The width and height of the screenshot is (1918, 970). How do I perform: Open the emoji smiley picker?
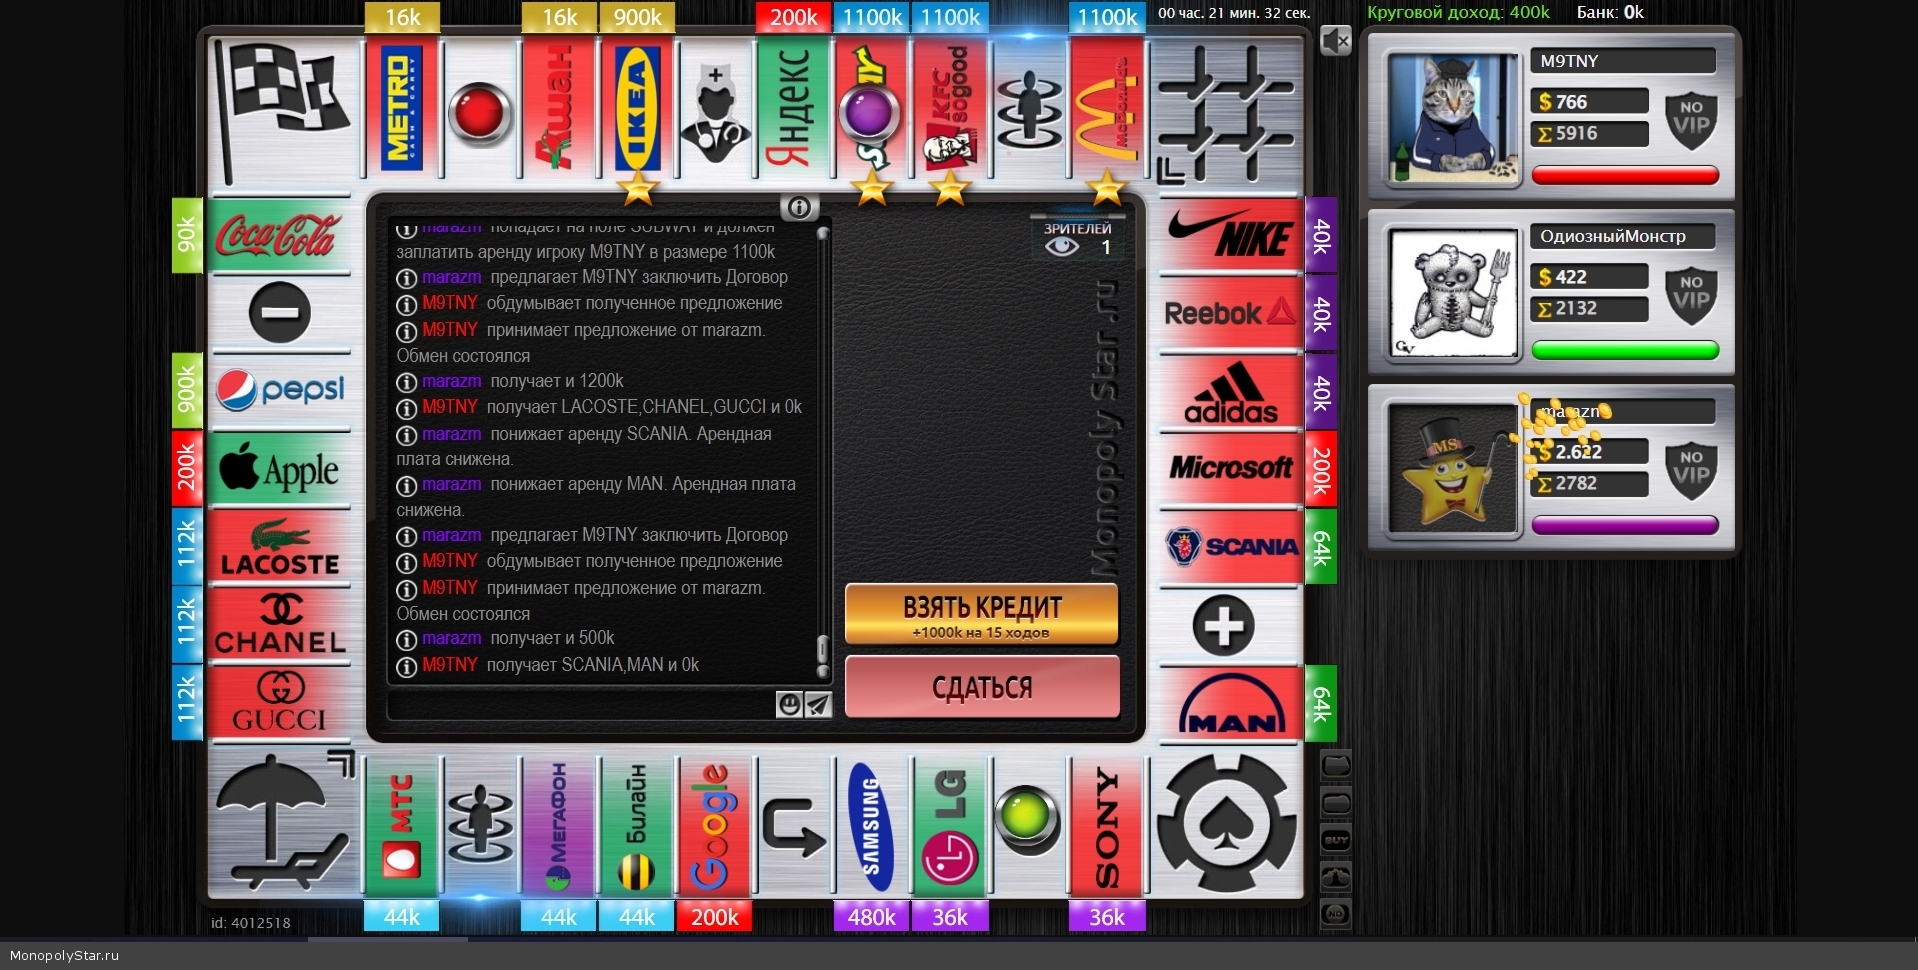click(x=790, y=704)
